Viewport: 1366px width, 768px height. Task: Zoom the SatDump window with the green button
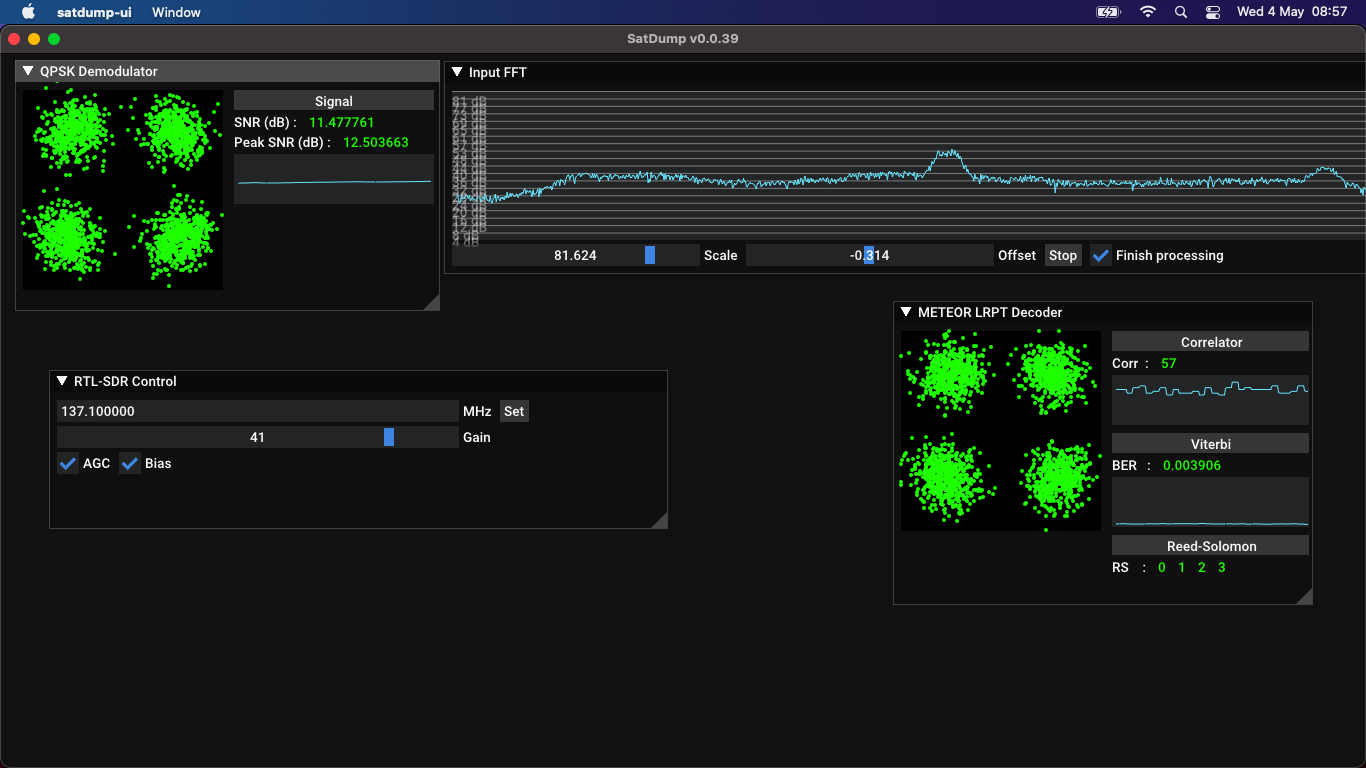click(54, 39)
